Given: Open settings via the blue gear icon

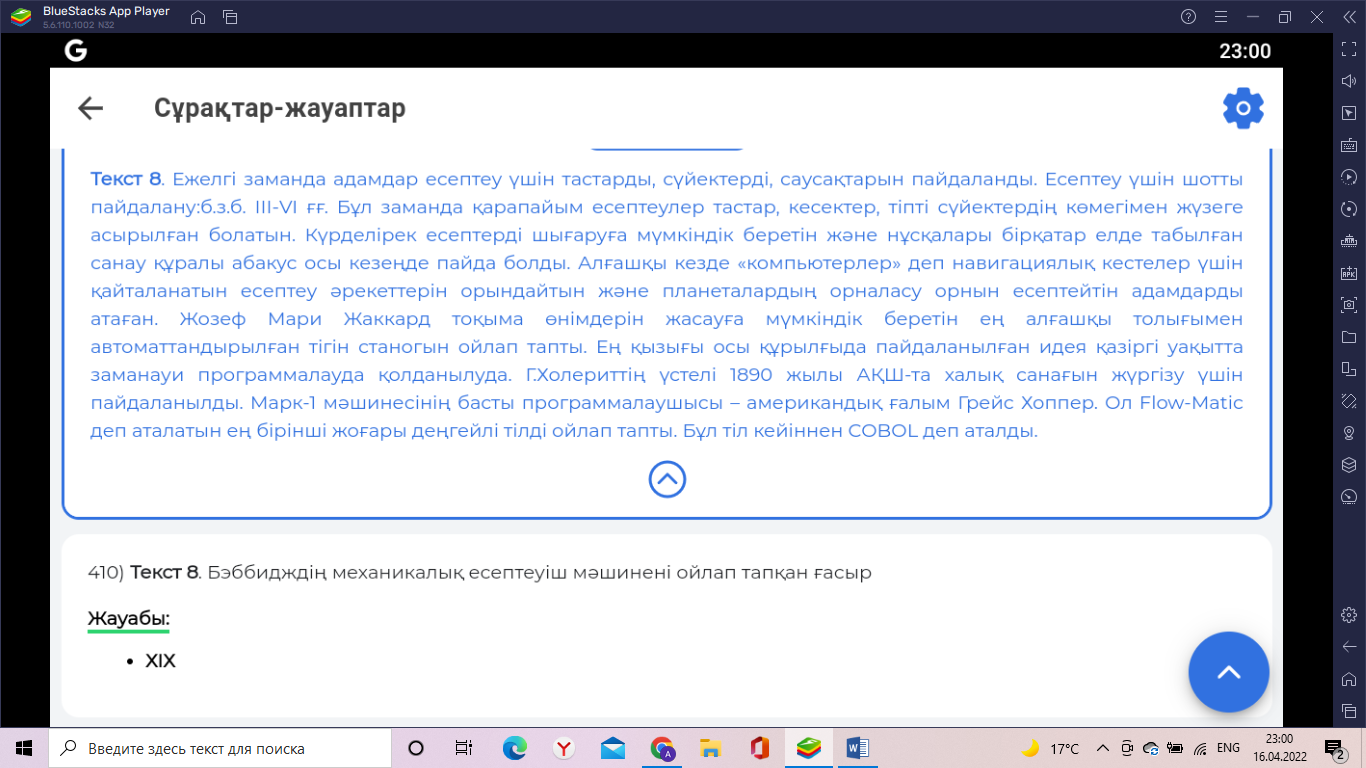Looking at the screenshot, I should pyautogui.click(x=1243, y=108).
